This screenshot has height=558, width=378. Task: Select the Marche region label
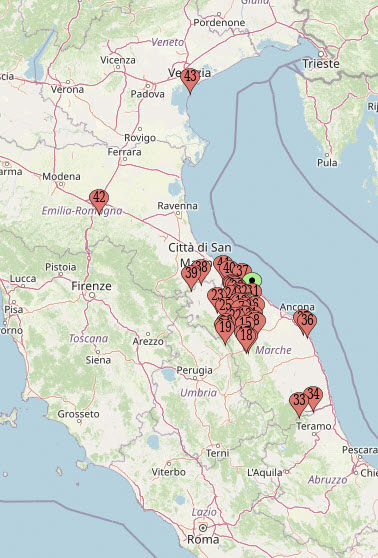coord(273,350)
